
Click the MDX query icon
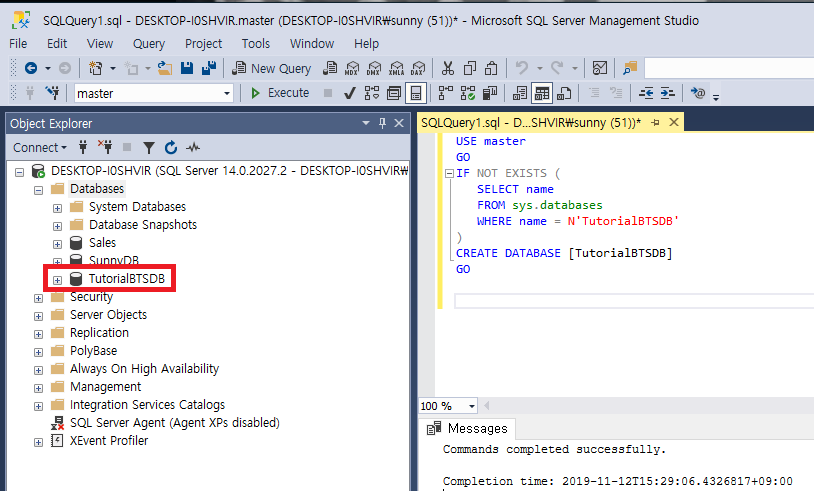pos(352,68)
